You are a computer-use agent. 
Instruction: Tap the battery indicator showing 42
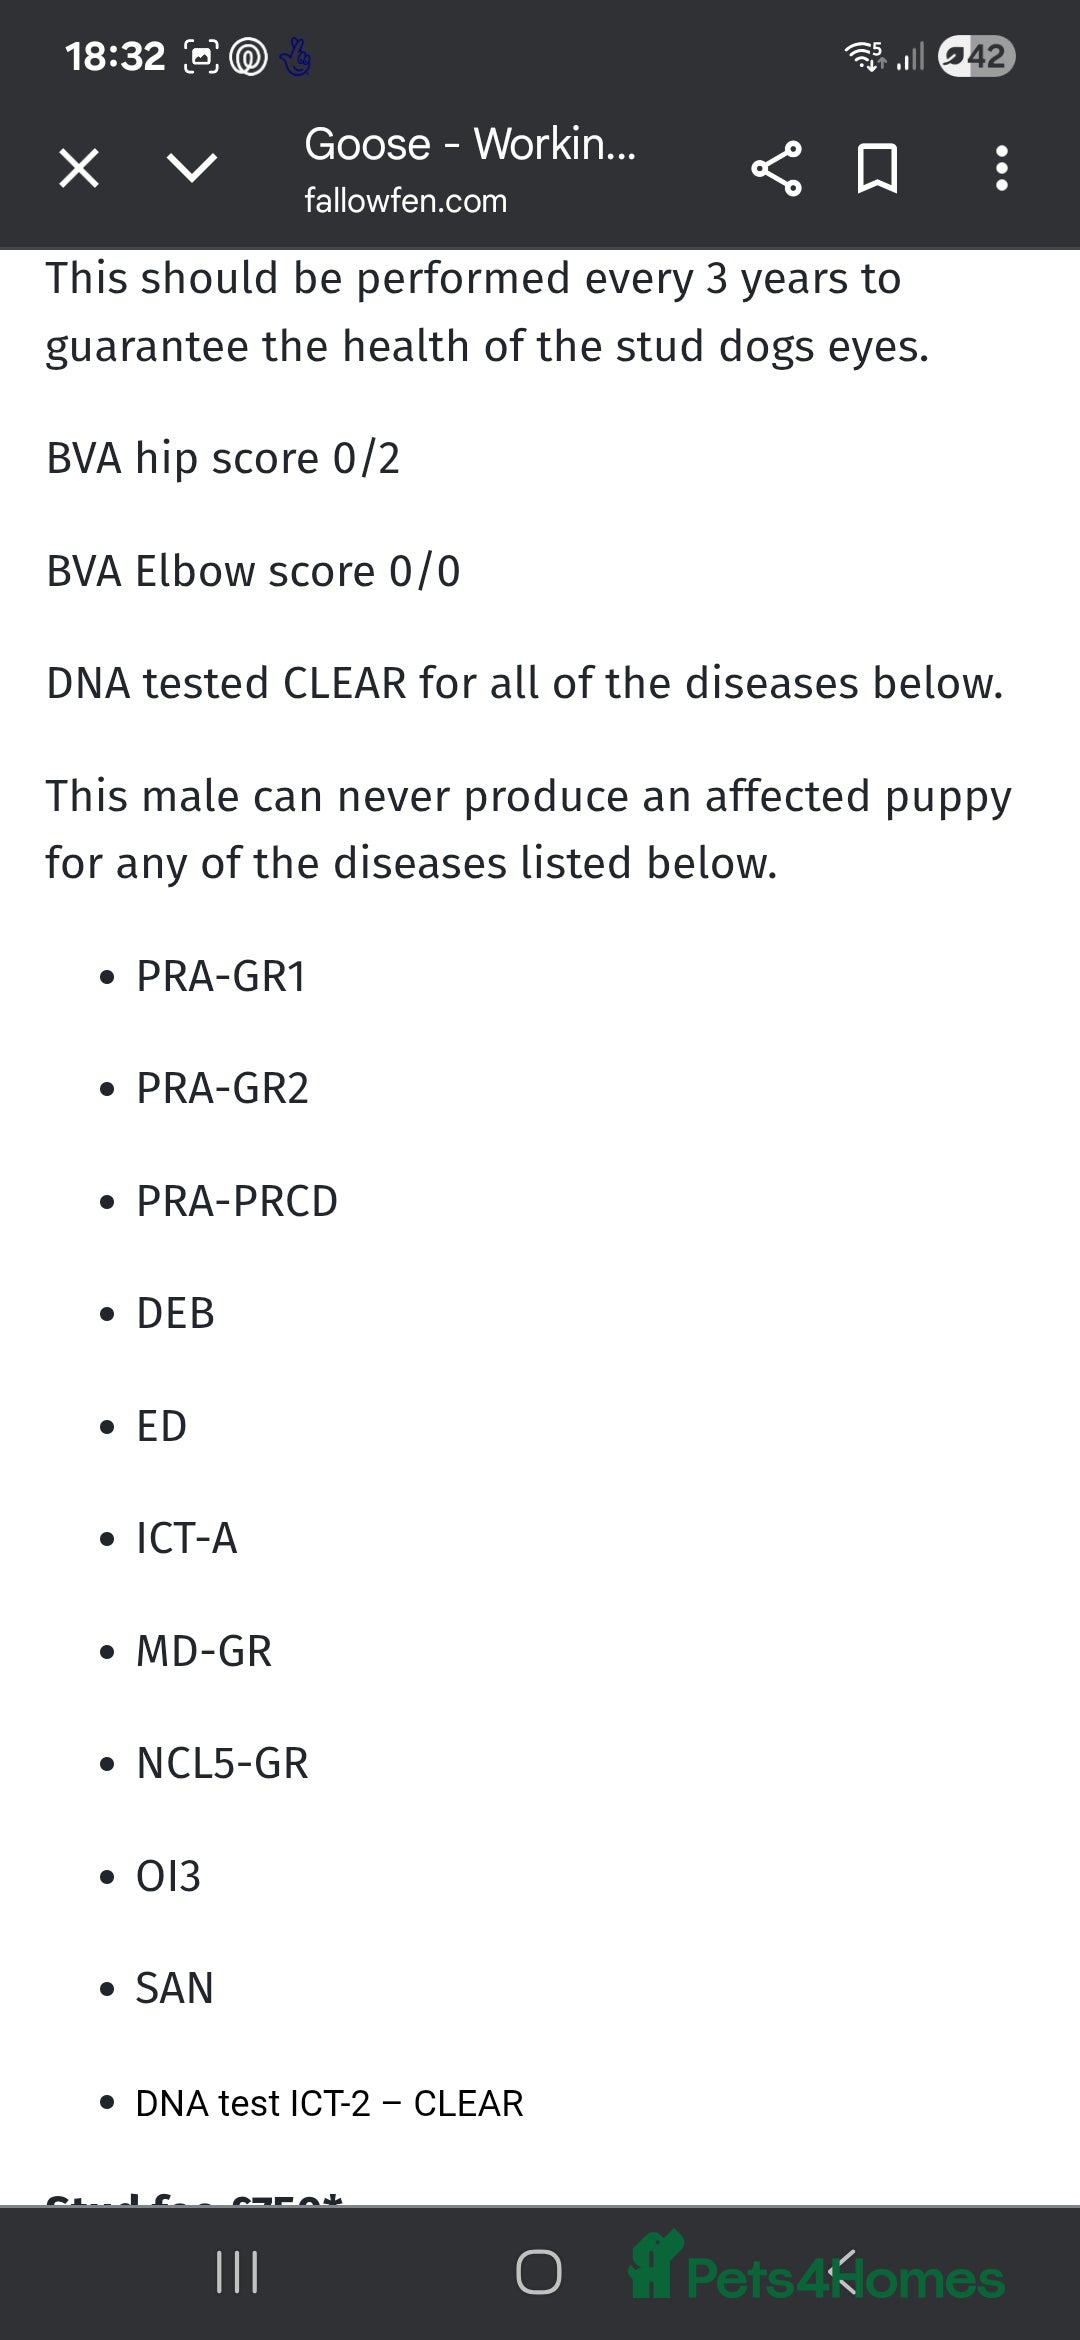point(977,56)
